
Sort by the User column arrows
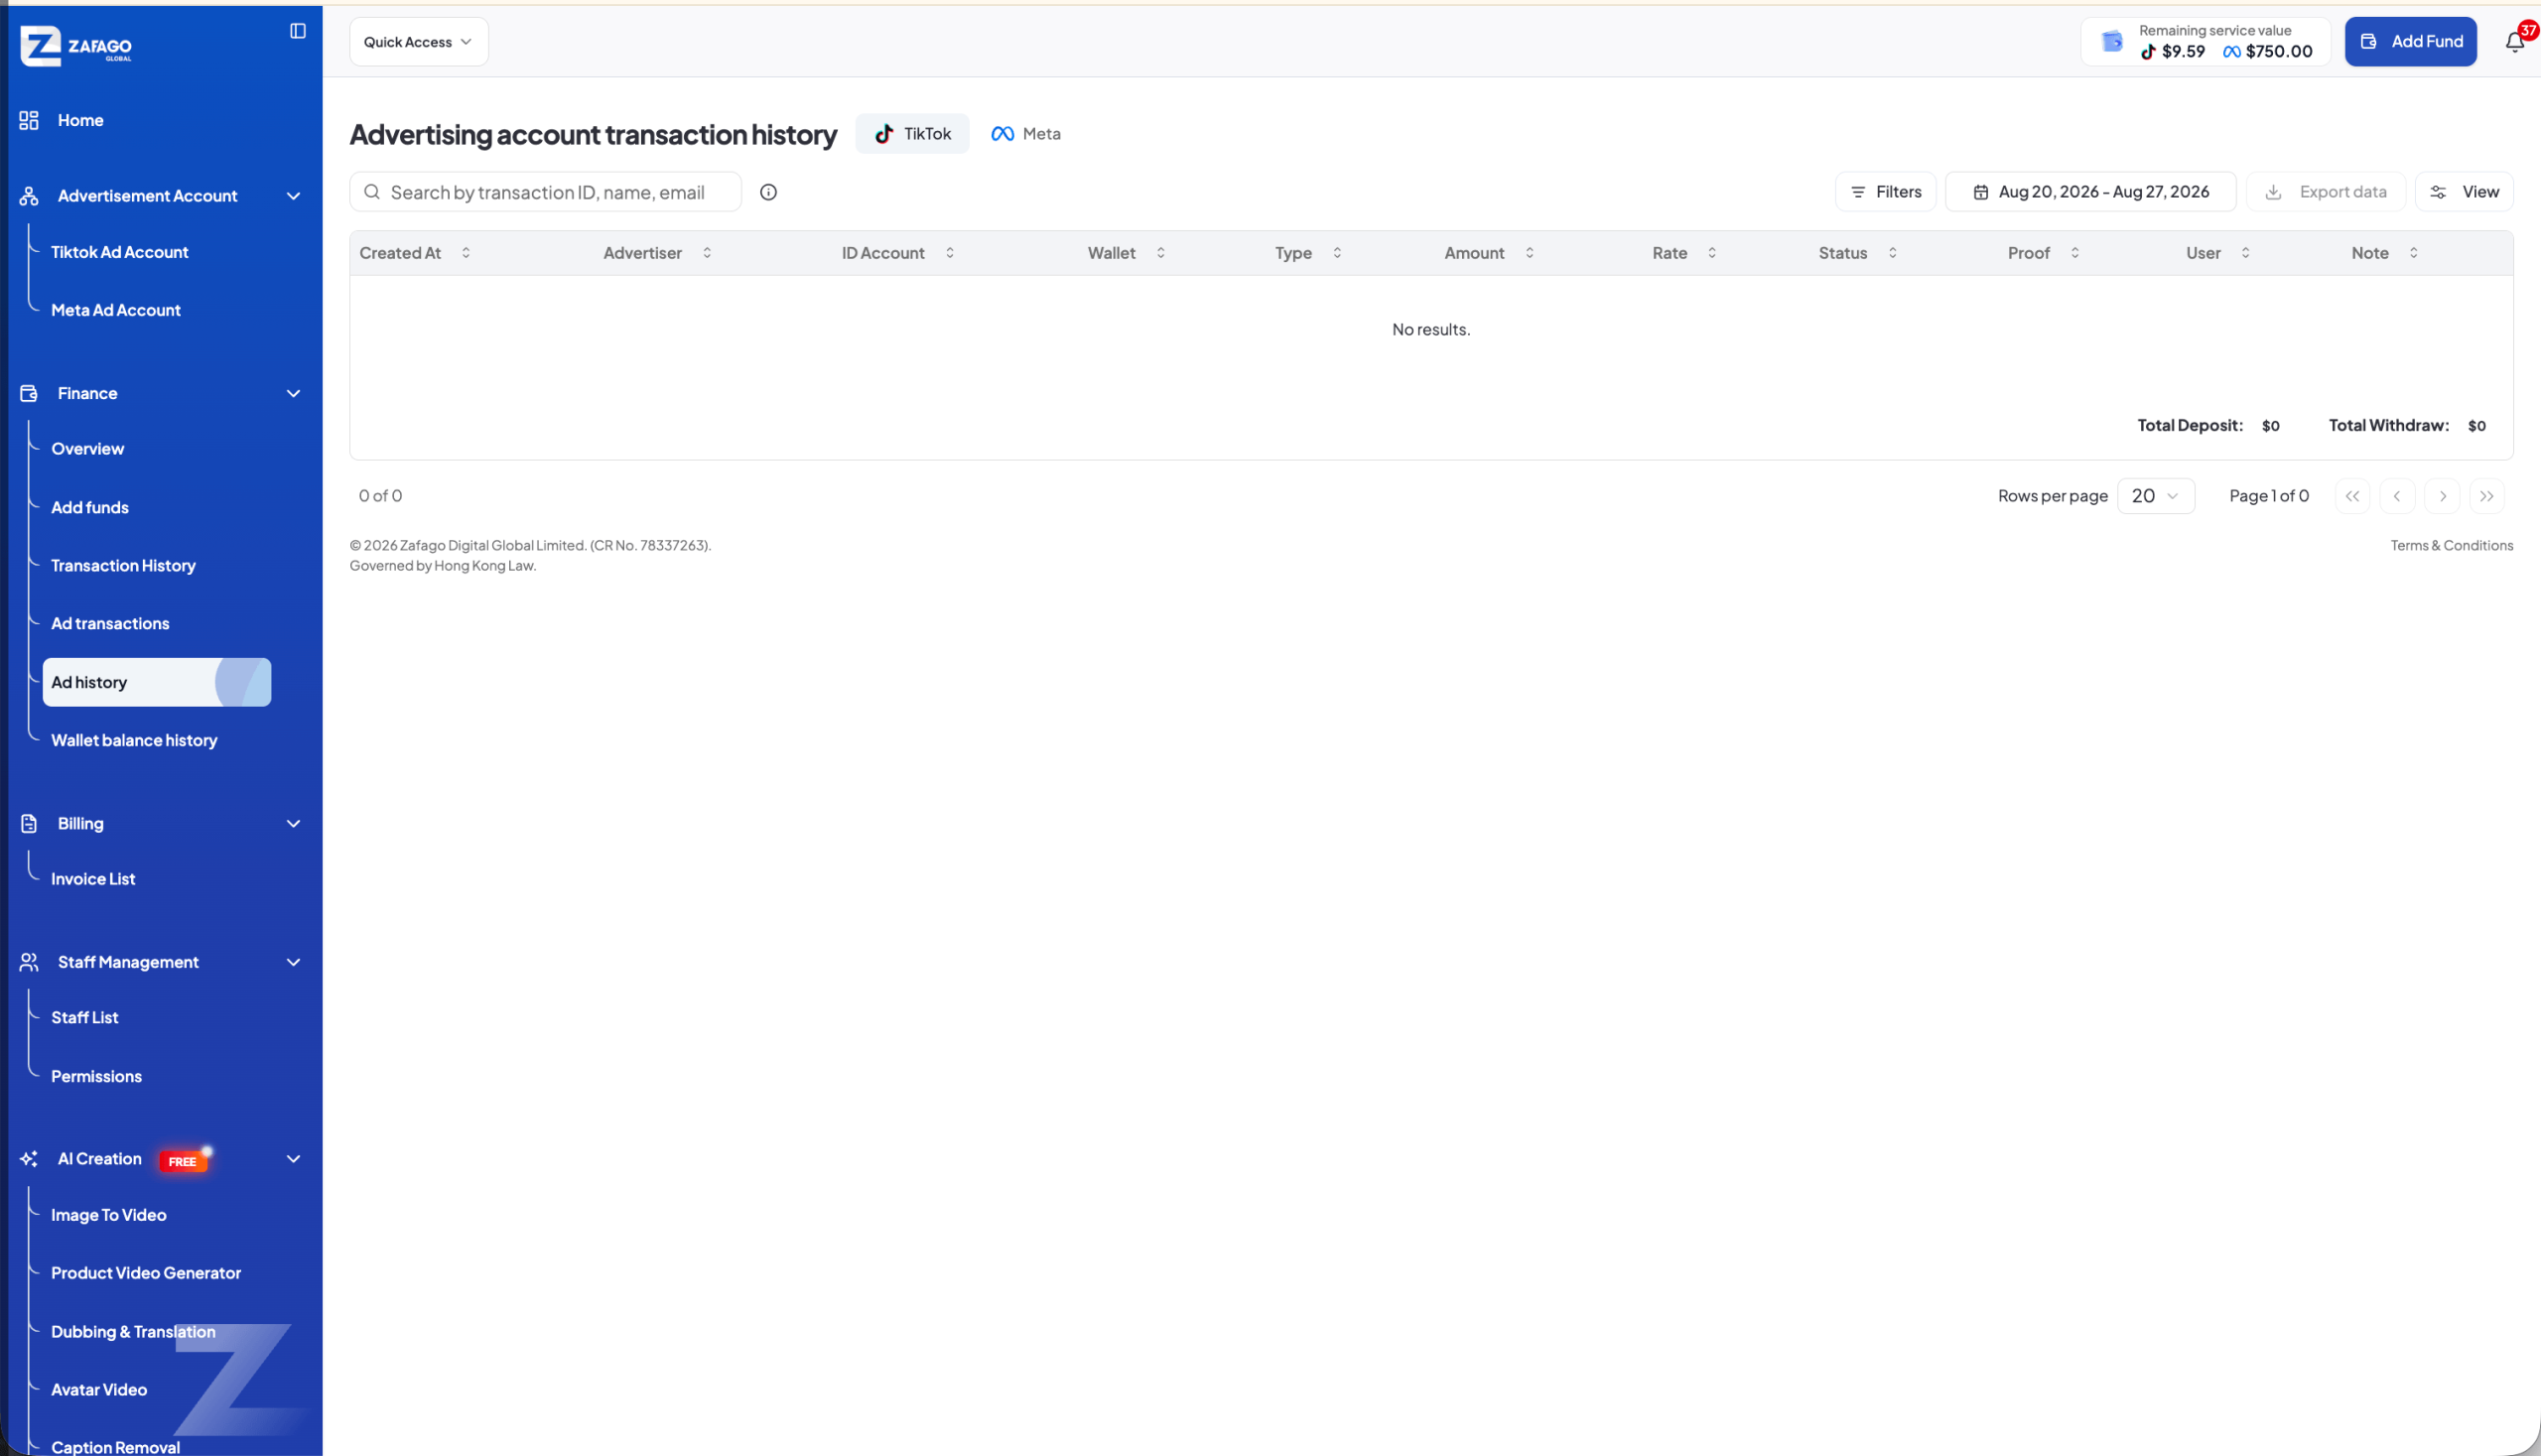click(2246, 253)
